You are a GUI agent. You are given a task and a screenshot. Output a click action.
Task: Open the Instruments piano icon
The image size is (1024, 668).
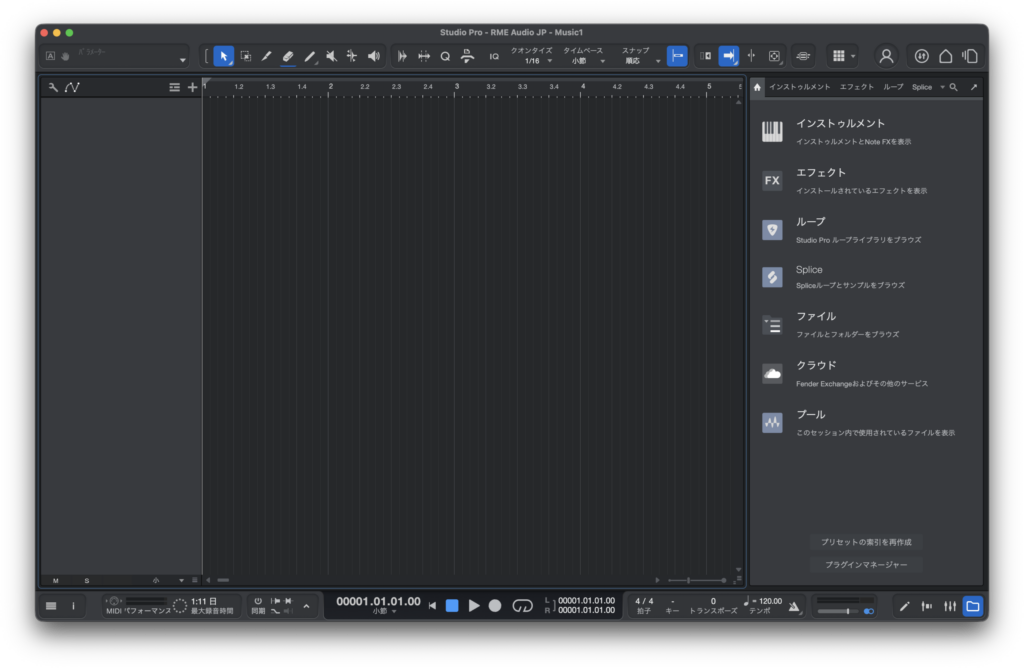(x=772, y=132)
